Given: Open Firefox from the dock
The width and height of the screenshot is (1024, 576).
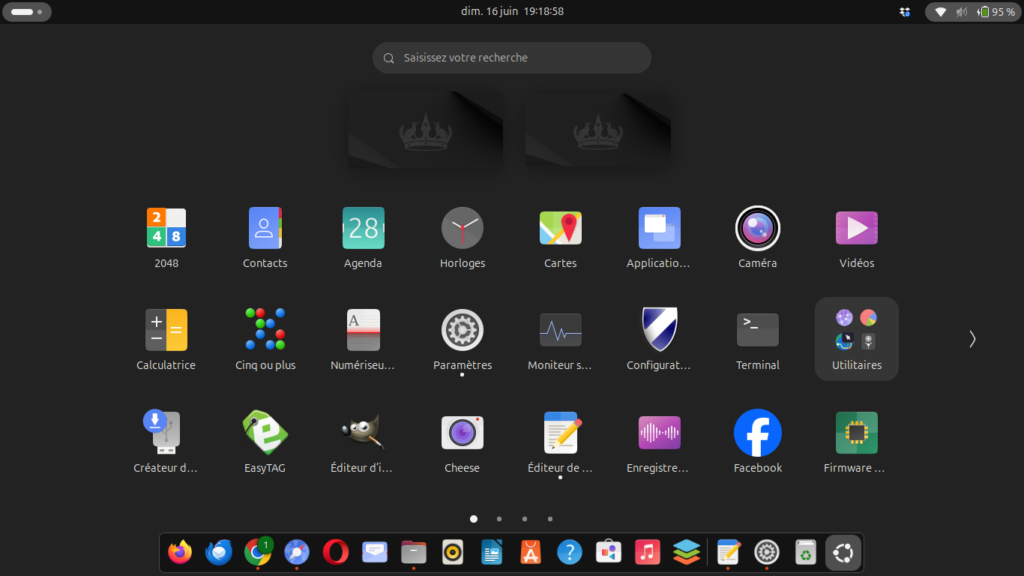Looking at the screenshot, I should point(180,552).
